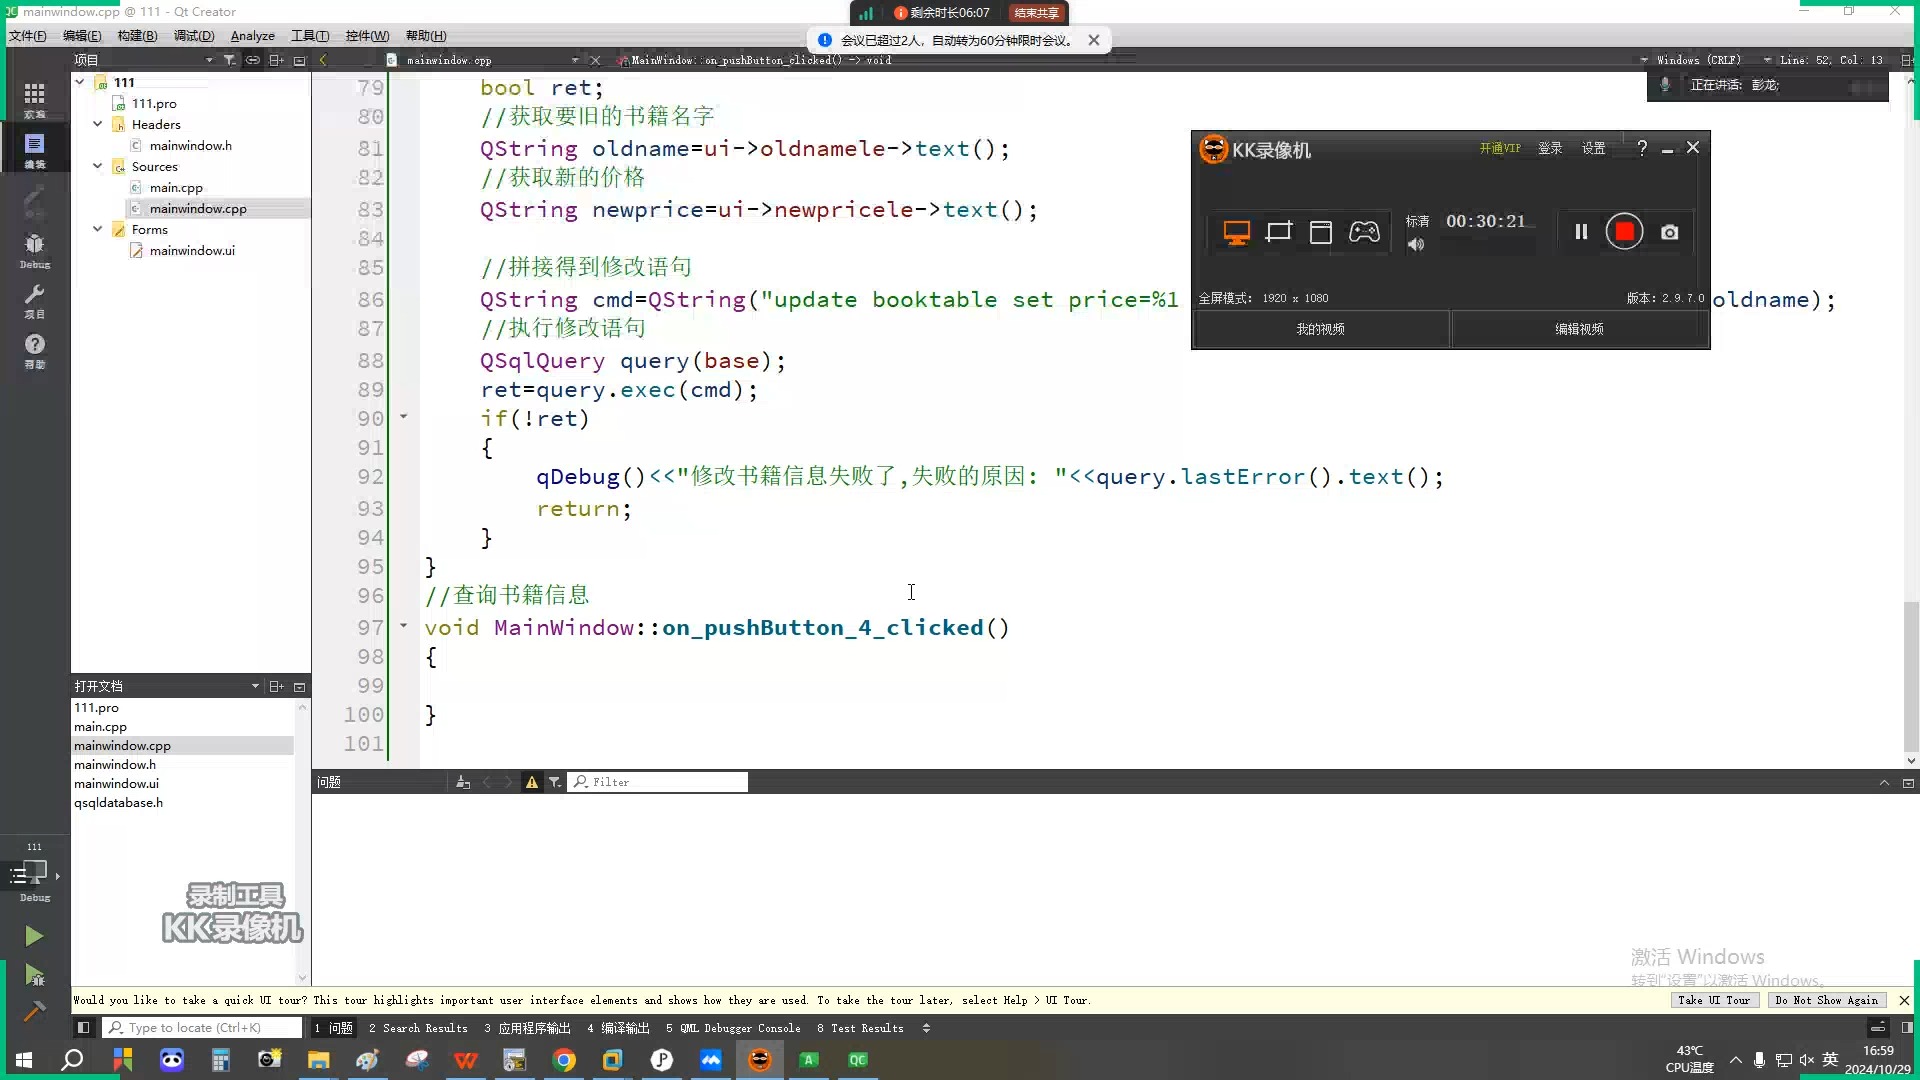Toggle link-with-editor sync in the project panel
The width and height of the screenshot is (1920, 1080).
pyautogui.click(x=253, y=60)
